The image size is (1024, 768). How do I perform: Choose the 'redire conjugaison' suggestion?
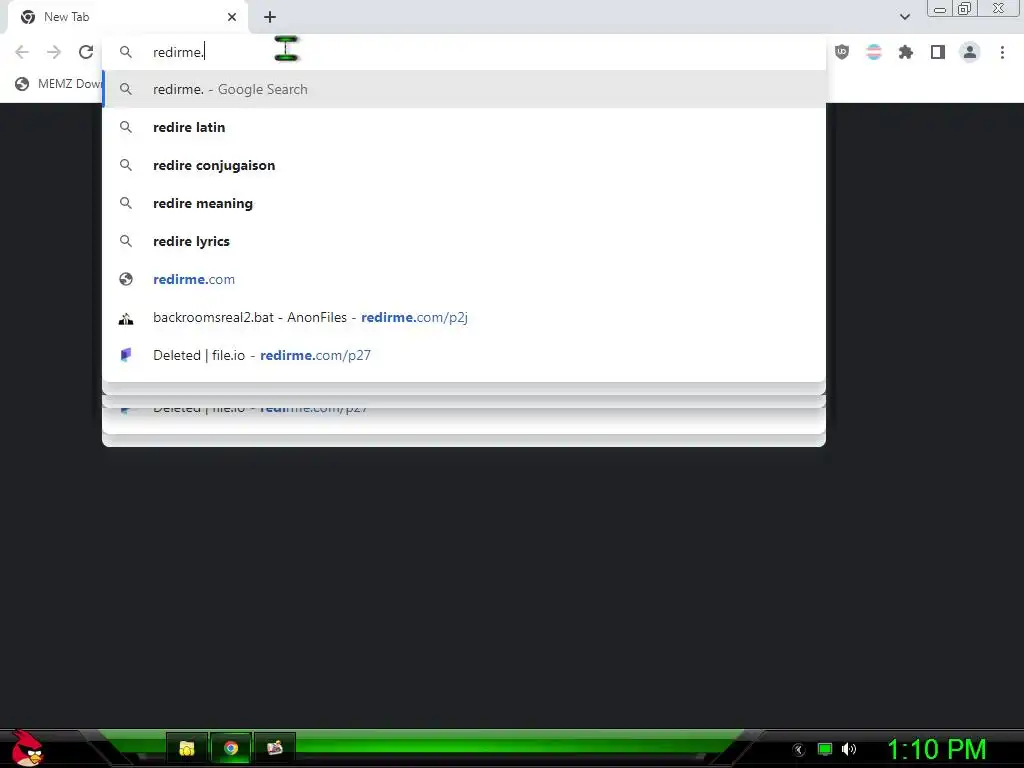click(x=464, y=165)
